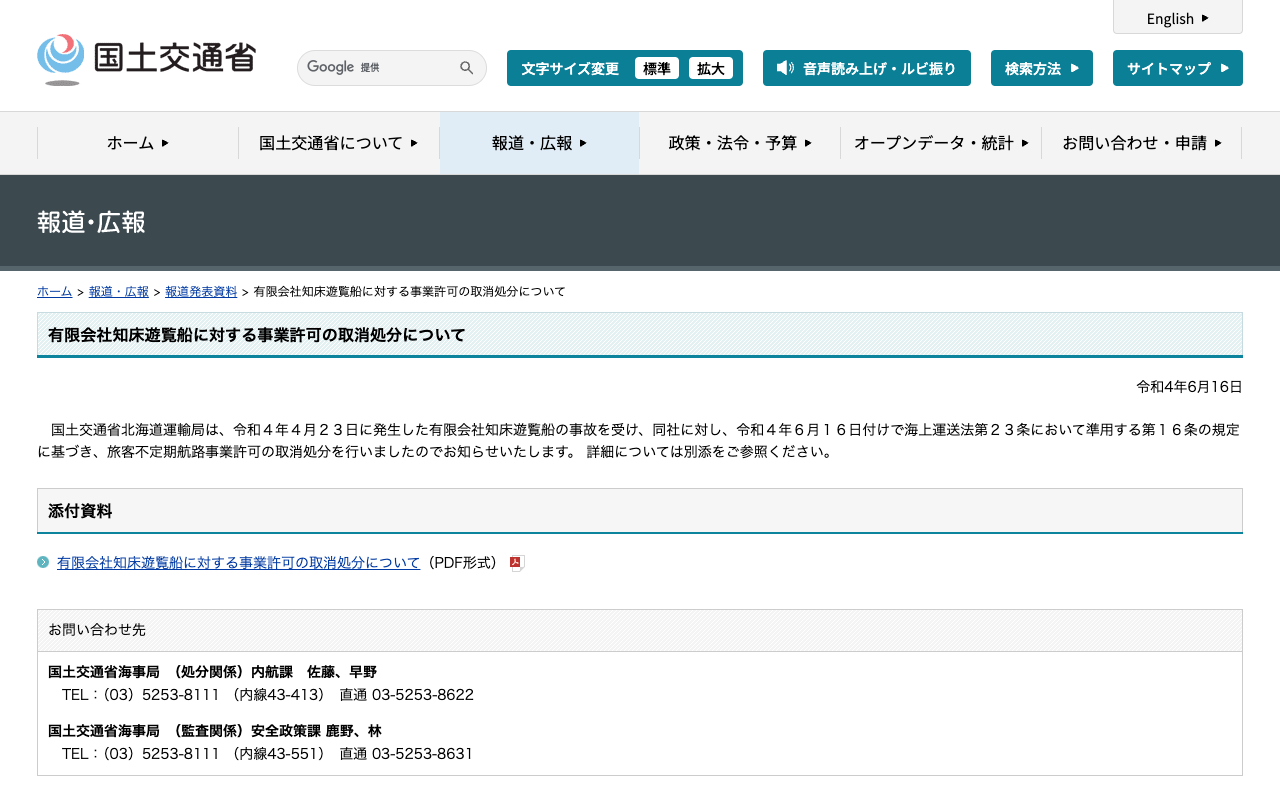Open the 報道・広報 navigation tab
This screenshot has width=1280, height=800.
(x=540, y=143)
